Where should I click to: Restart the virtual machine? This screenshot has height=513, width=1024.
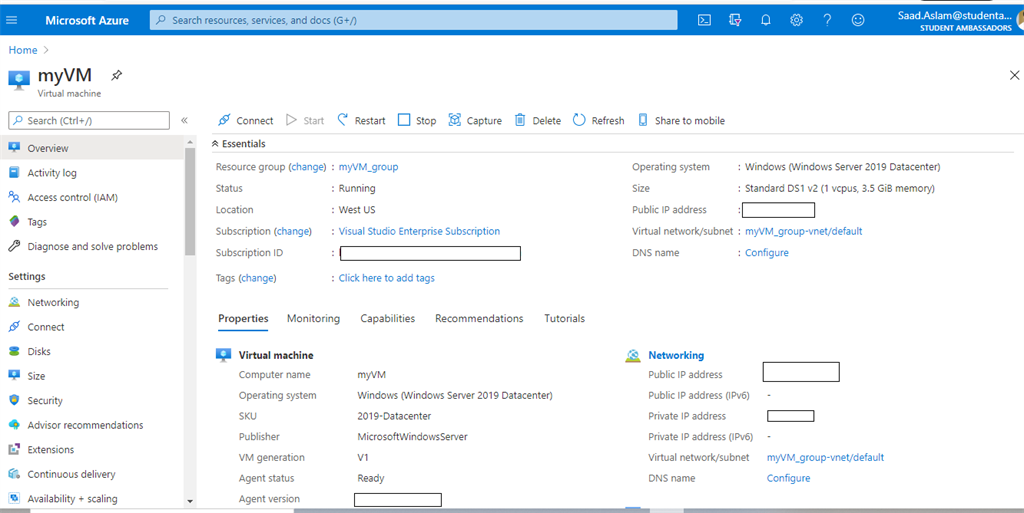pyautogui.click(x=361, y=120)
